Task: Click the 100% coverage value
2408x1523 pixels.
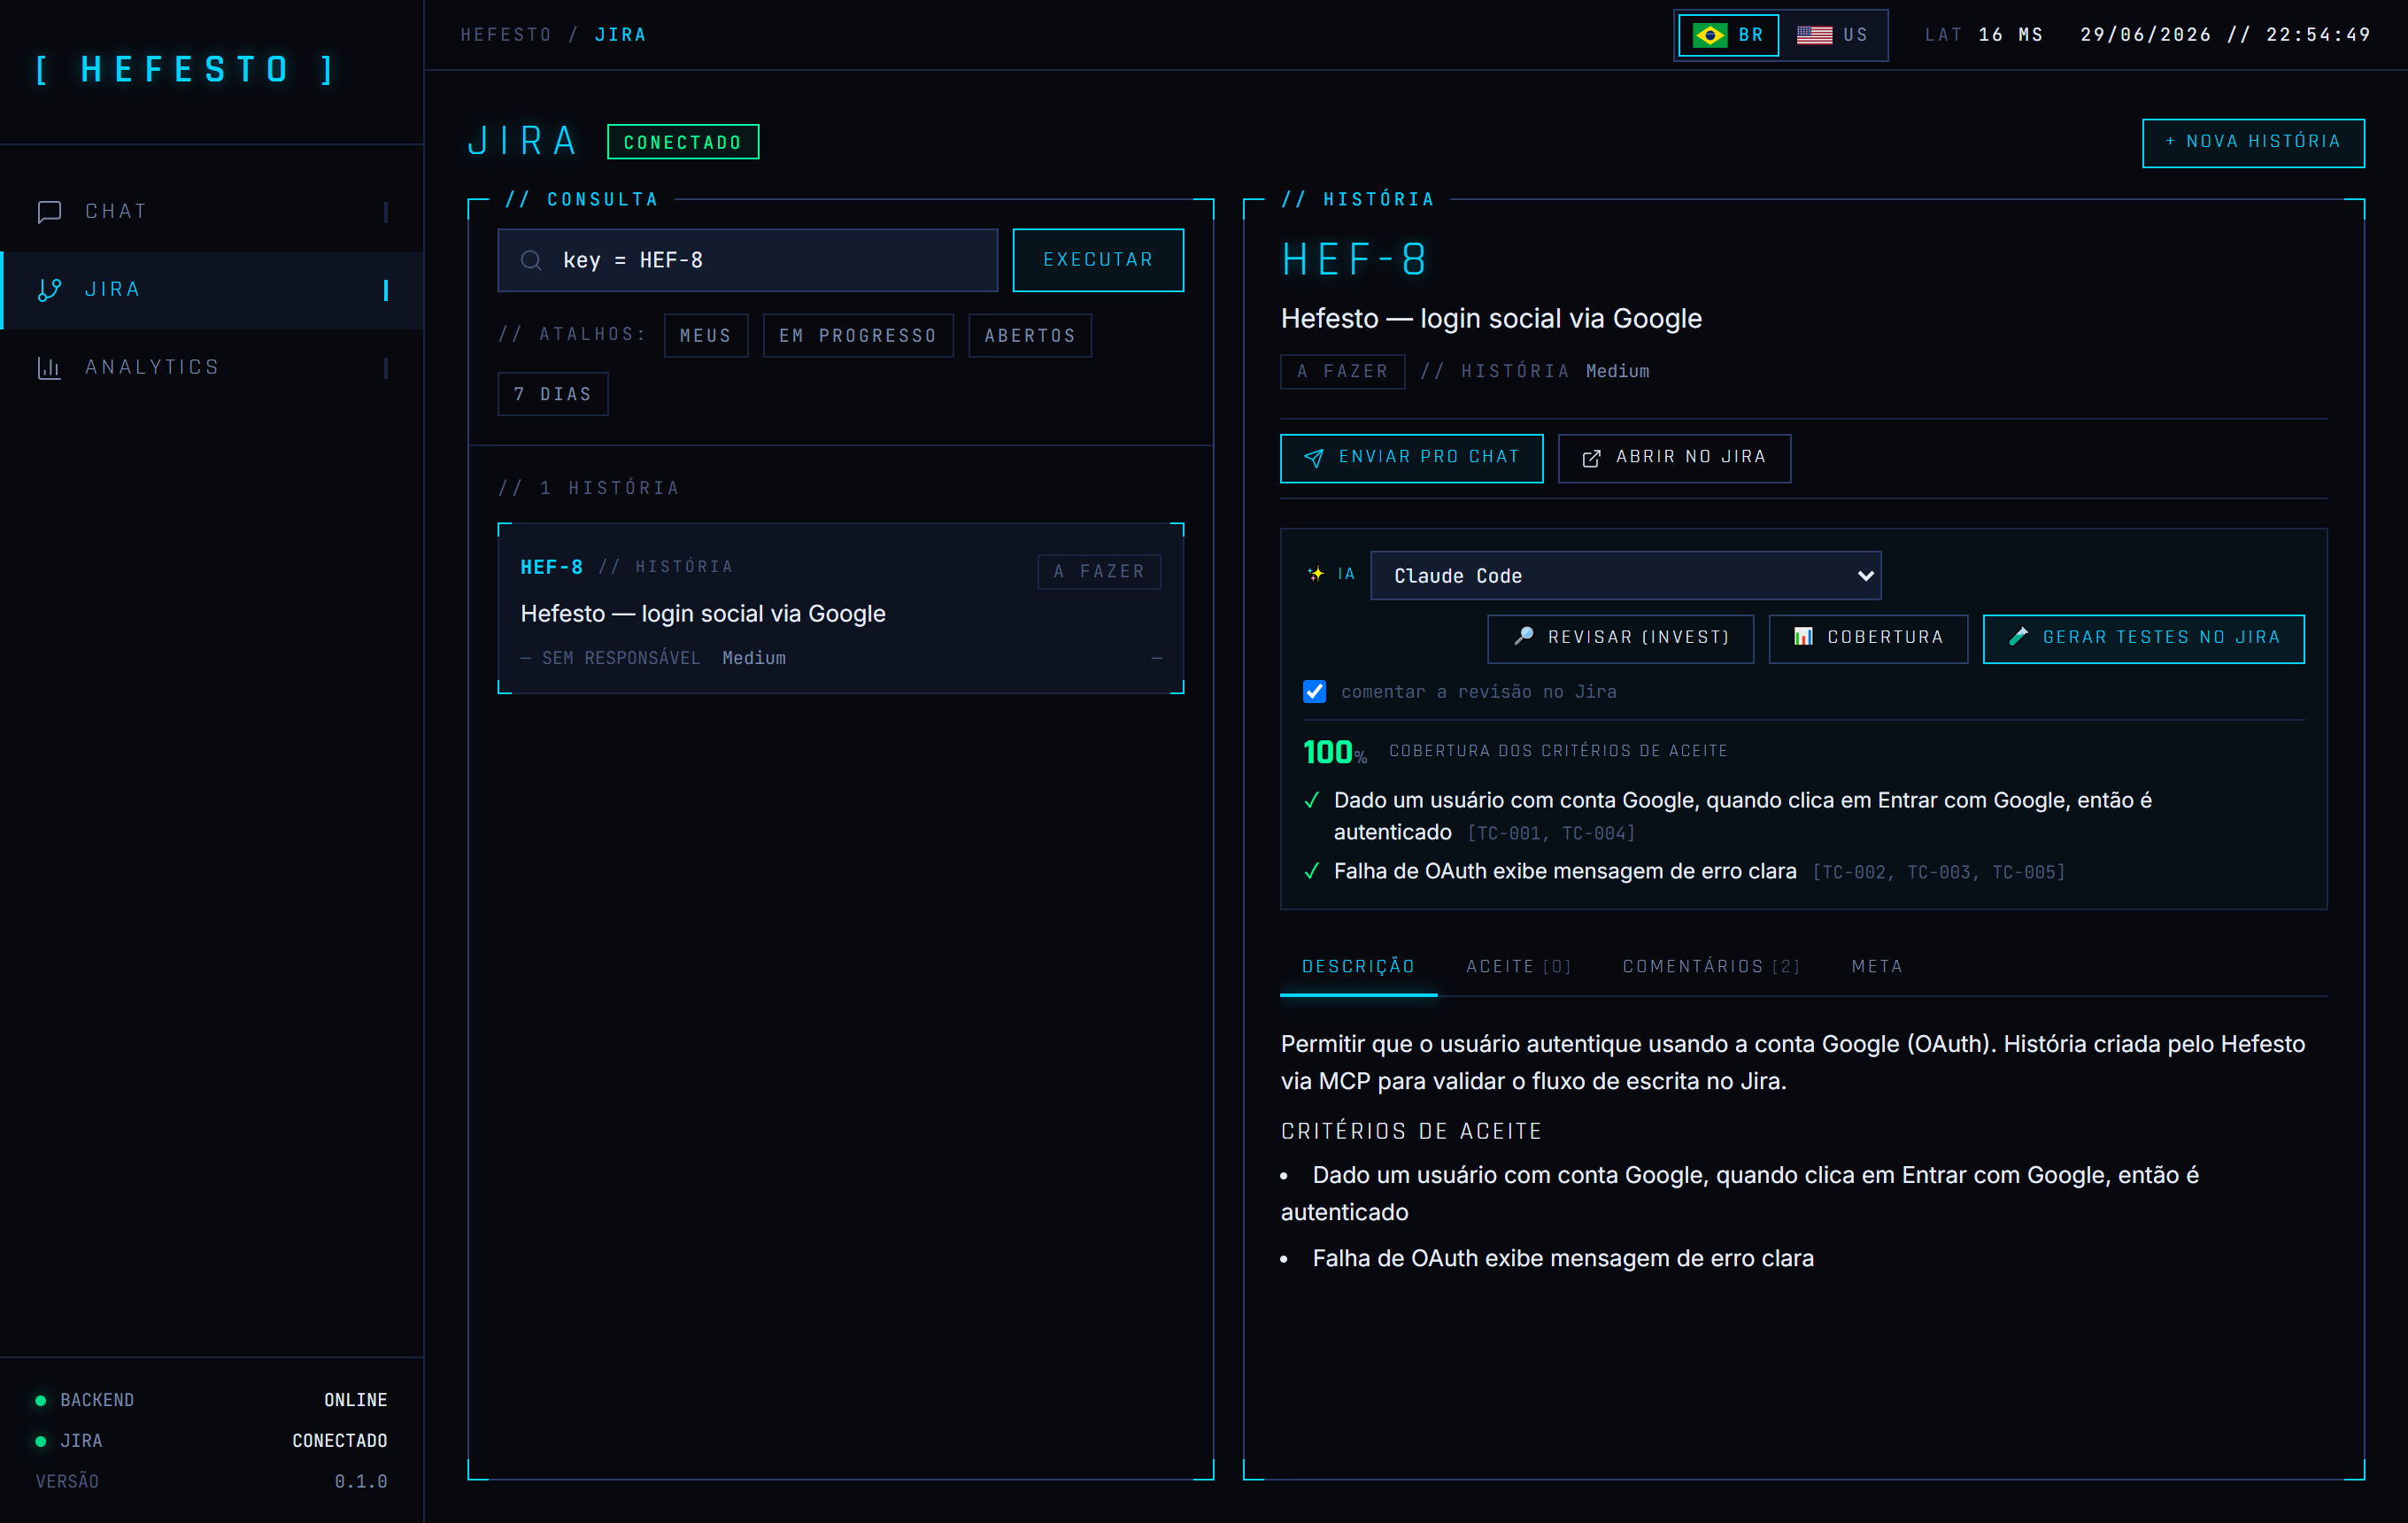Action: click(1334, 752)
